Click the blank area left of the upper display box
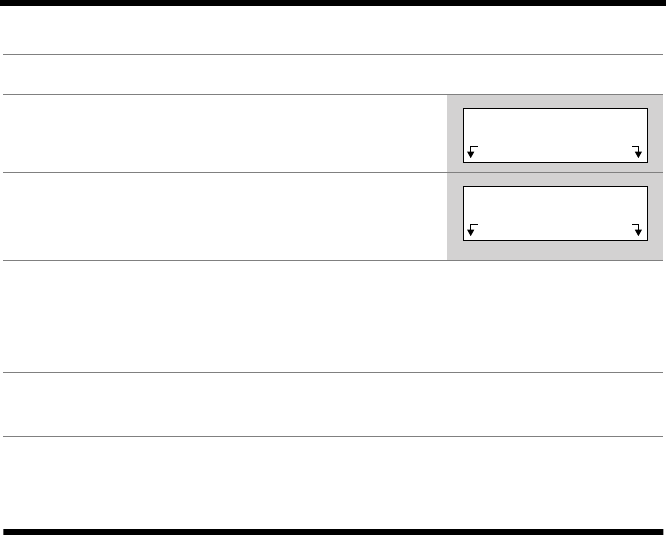666x535 pixels. click(x=220, y=133)
